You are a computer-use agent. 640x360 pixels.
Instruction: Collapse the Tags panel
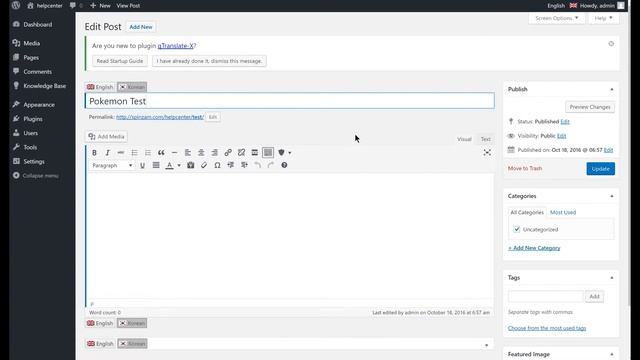(611, 278)
